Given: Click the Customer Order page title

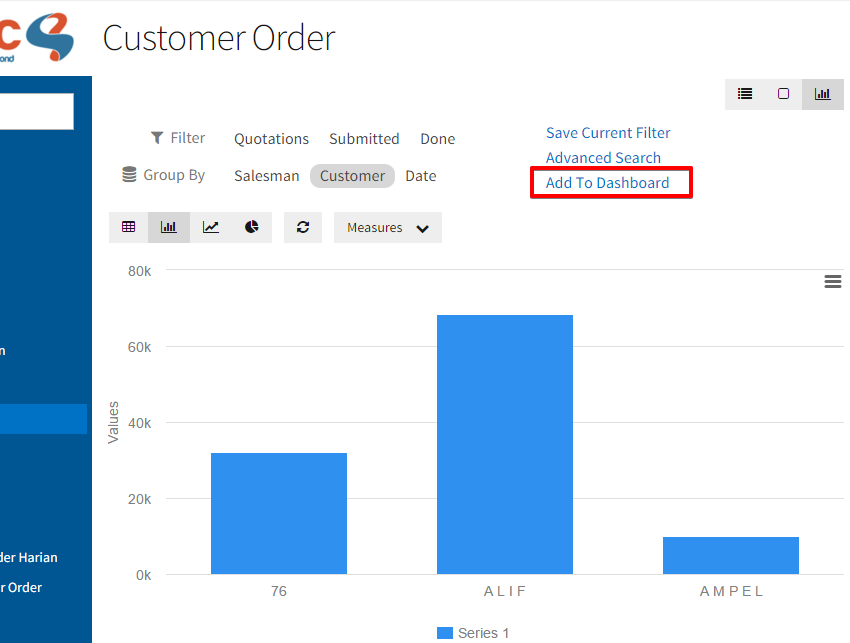Looking at the screenshot, I should click(219, 38).
